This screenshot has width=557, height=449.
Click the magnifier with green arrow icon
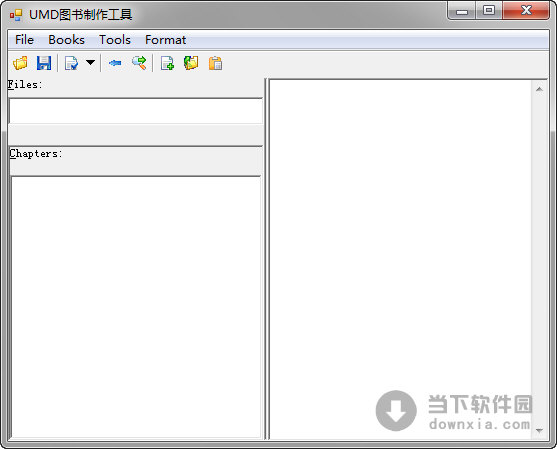point(139,63)
